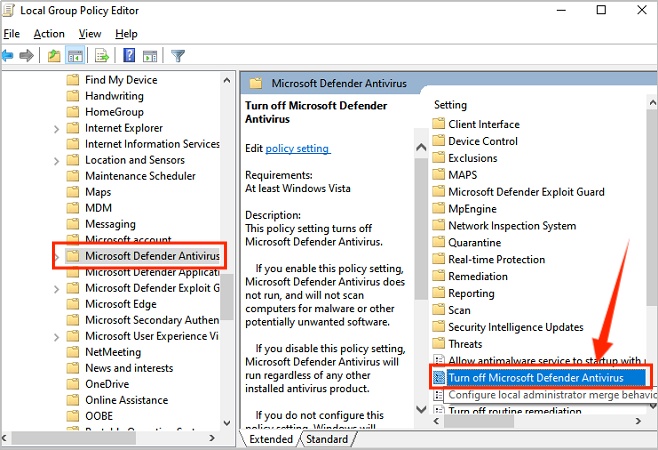Screen dimensions: 658x450
Task: Click the Client Interface folder icon
Action: 439,124
